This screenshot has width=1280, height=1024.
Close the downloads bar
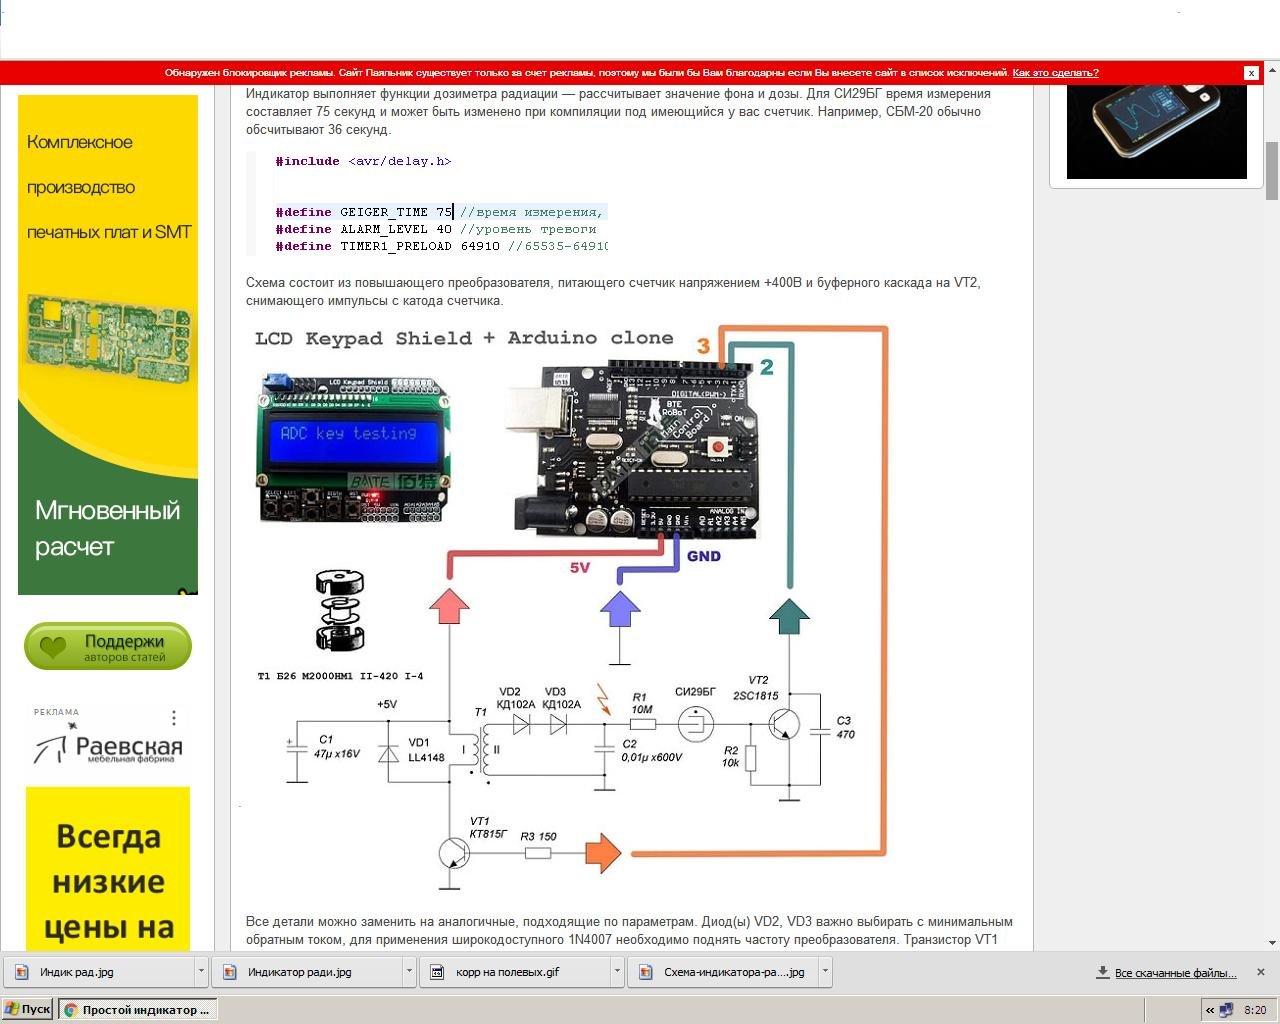[1261, 972]
